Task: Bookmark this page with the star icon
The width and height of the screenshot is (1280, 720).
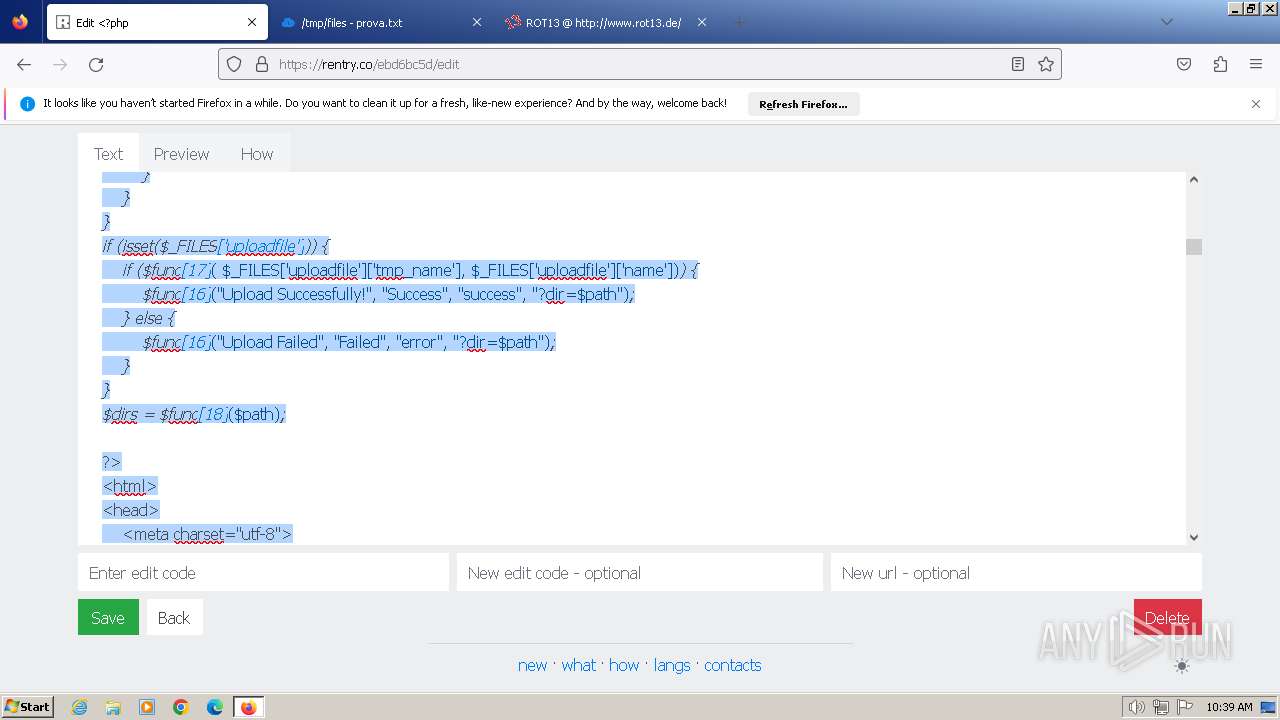Action: coord(1046,64)
